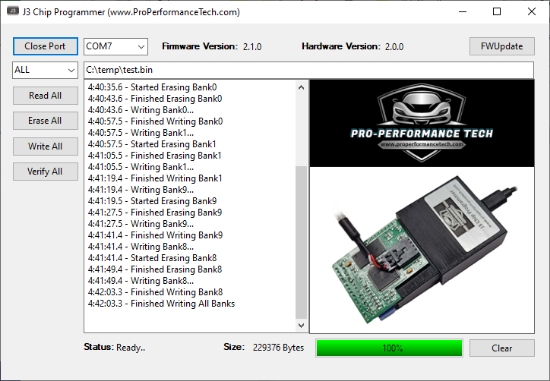This screenshot has height=381, width=550.
Task: Click the log vertical scrollbar thumb
Action: pos(301,242)
